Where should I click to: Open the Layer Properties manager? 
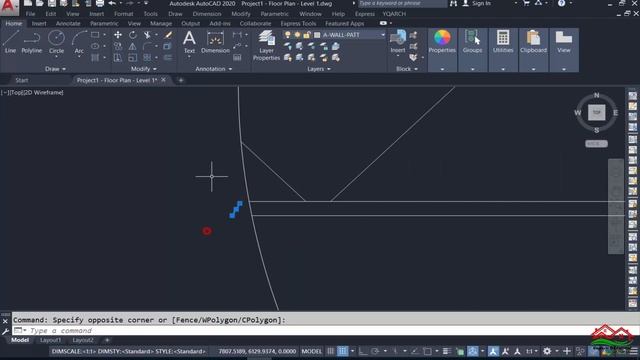(267, 45)
